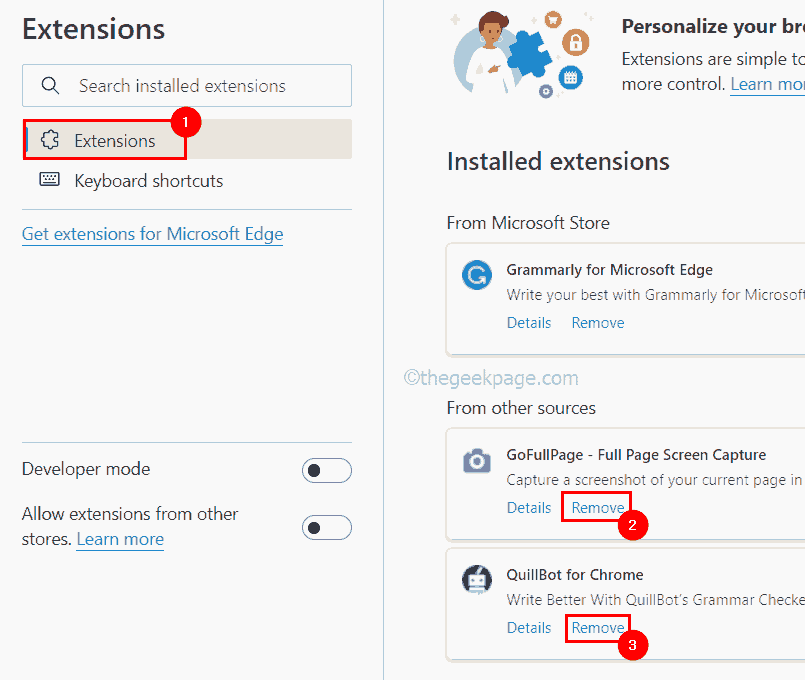The height and width of the screenshot is (680, 805).
Task: Select the Extensions sidebar tab
Action: pos(113,140)
